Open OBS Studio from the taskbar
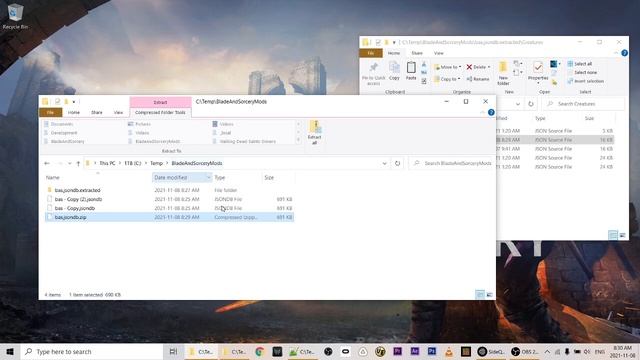The image size is (640, 360). [x=524, y=351]
